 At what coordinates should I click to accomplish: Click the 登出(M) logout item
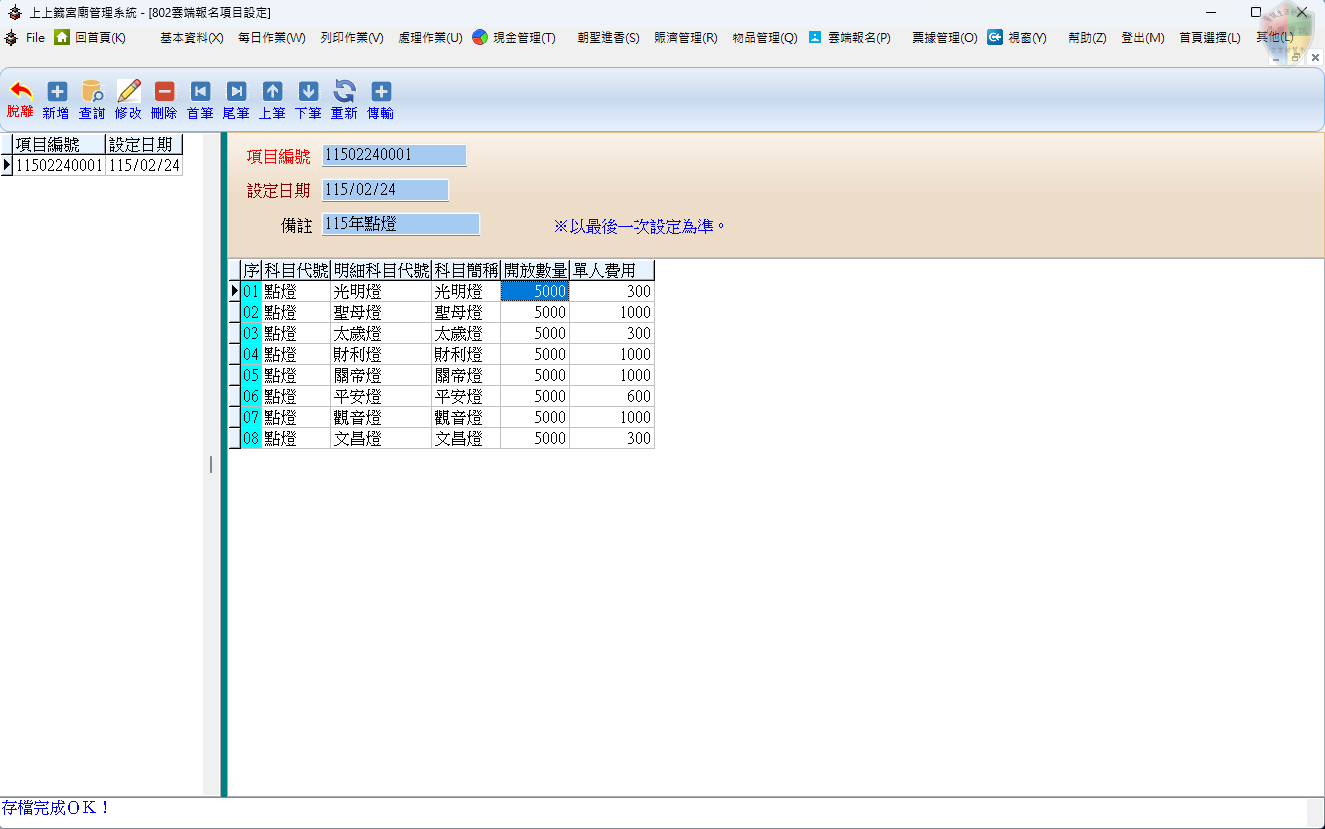click(1142, 38)
